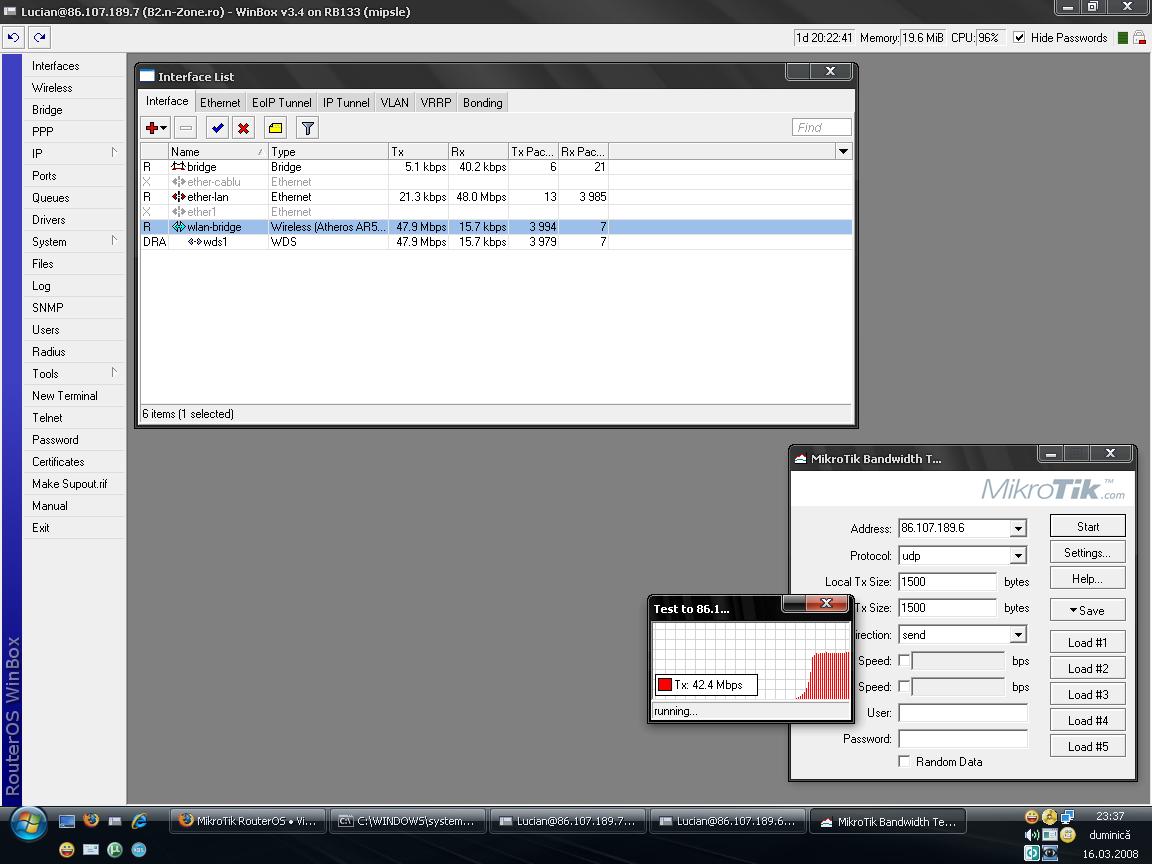Click the blue checkmark Enable icon
This screenshot has height=864, width=1152.
[217, 128]
